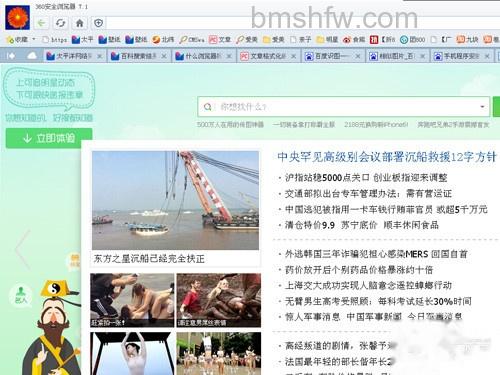Click the 名人 round person icon

point(21,295)
